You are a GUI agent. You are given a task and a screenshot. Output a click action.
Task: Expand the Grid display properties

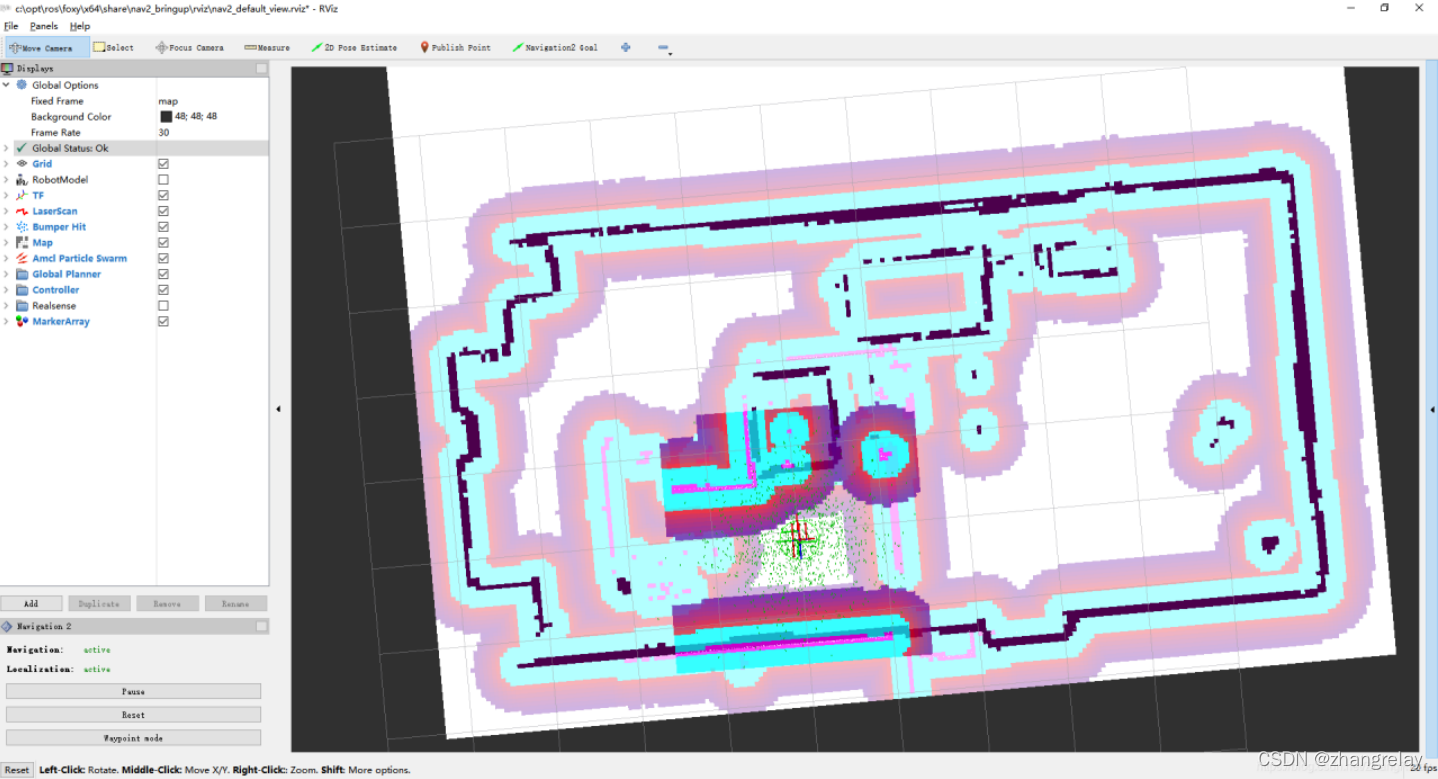(6, 164)
